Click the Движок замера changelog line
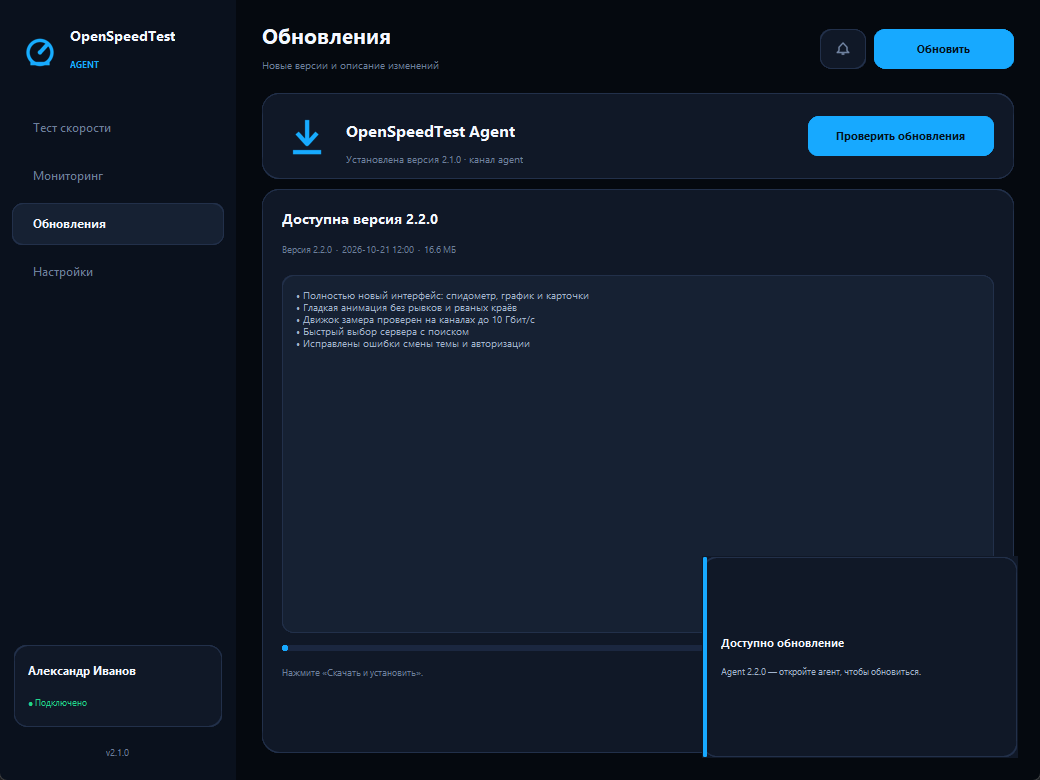This screenshot has width=1040, height=780. coord(415,320)
